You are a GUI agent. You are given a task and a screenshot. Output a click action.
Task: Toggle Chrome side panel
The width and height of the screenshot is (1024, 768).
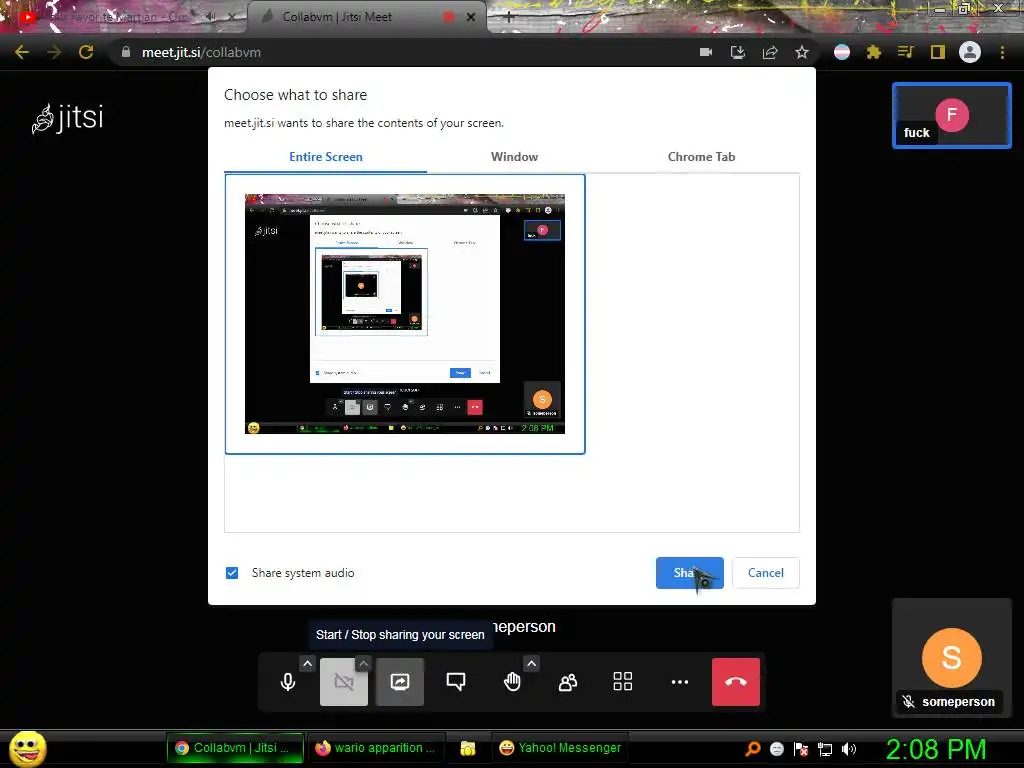938,52
